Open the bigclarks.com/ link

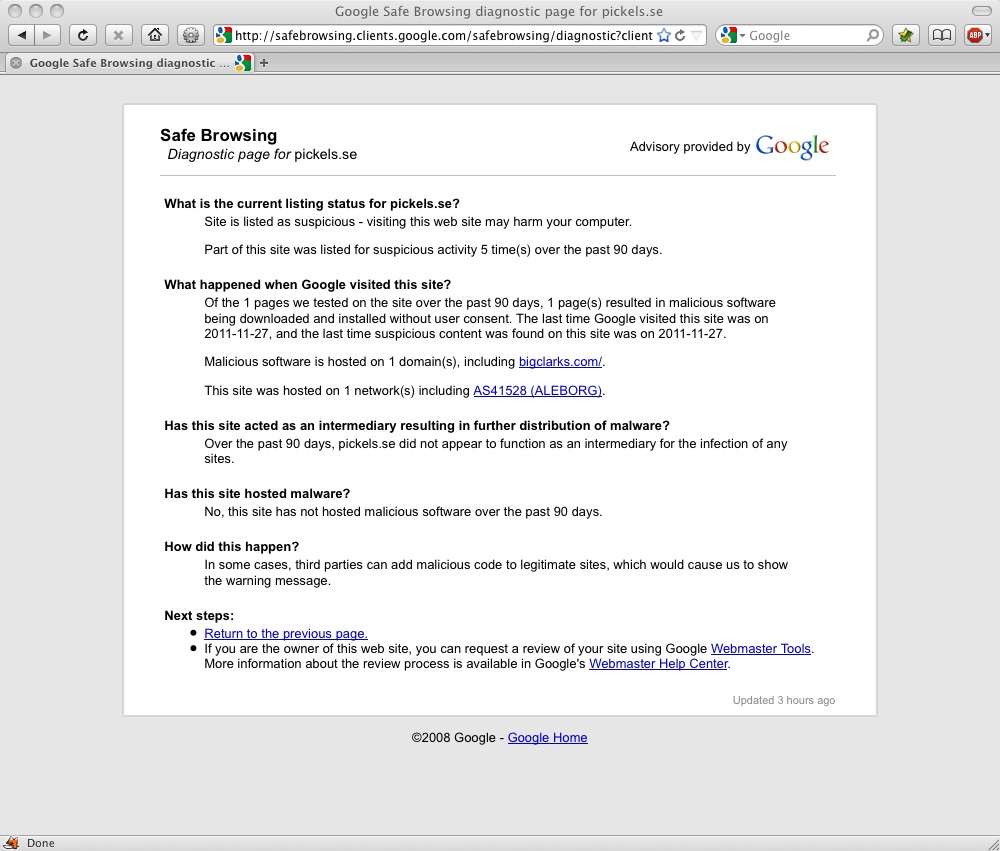tap(560, 362)
